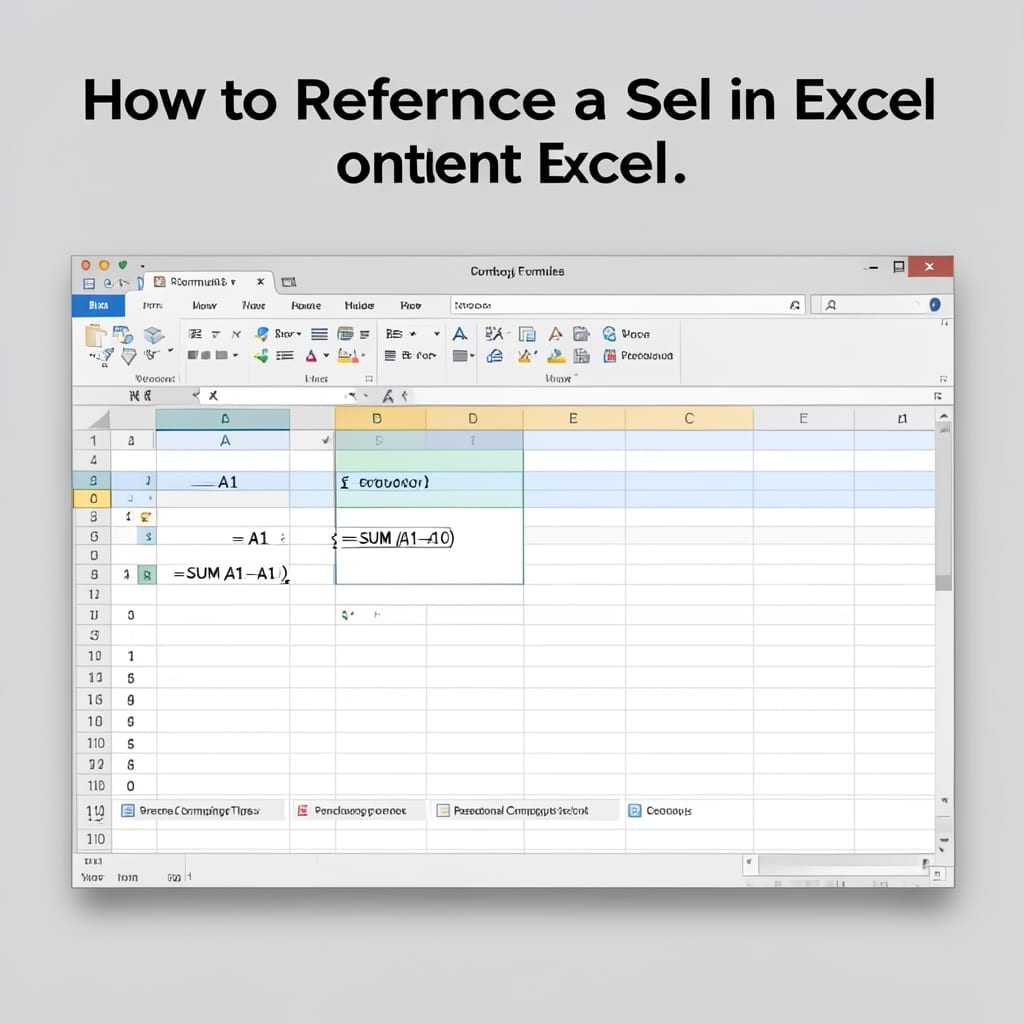Open the blue file tab
1024x1024 pixels.
click(x=98, y=306)
